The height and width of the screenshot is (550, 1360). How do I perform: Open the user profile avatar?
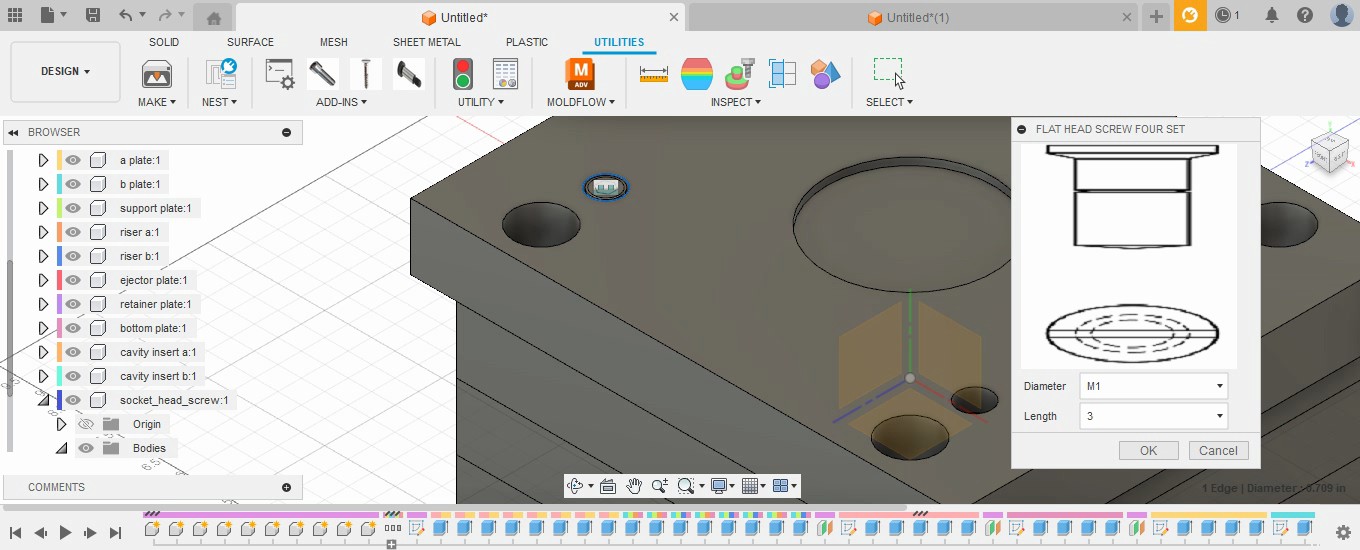coord(1341,16)
